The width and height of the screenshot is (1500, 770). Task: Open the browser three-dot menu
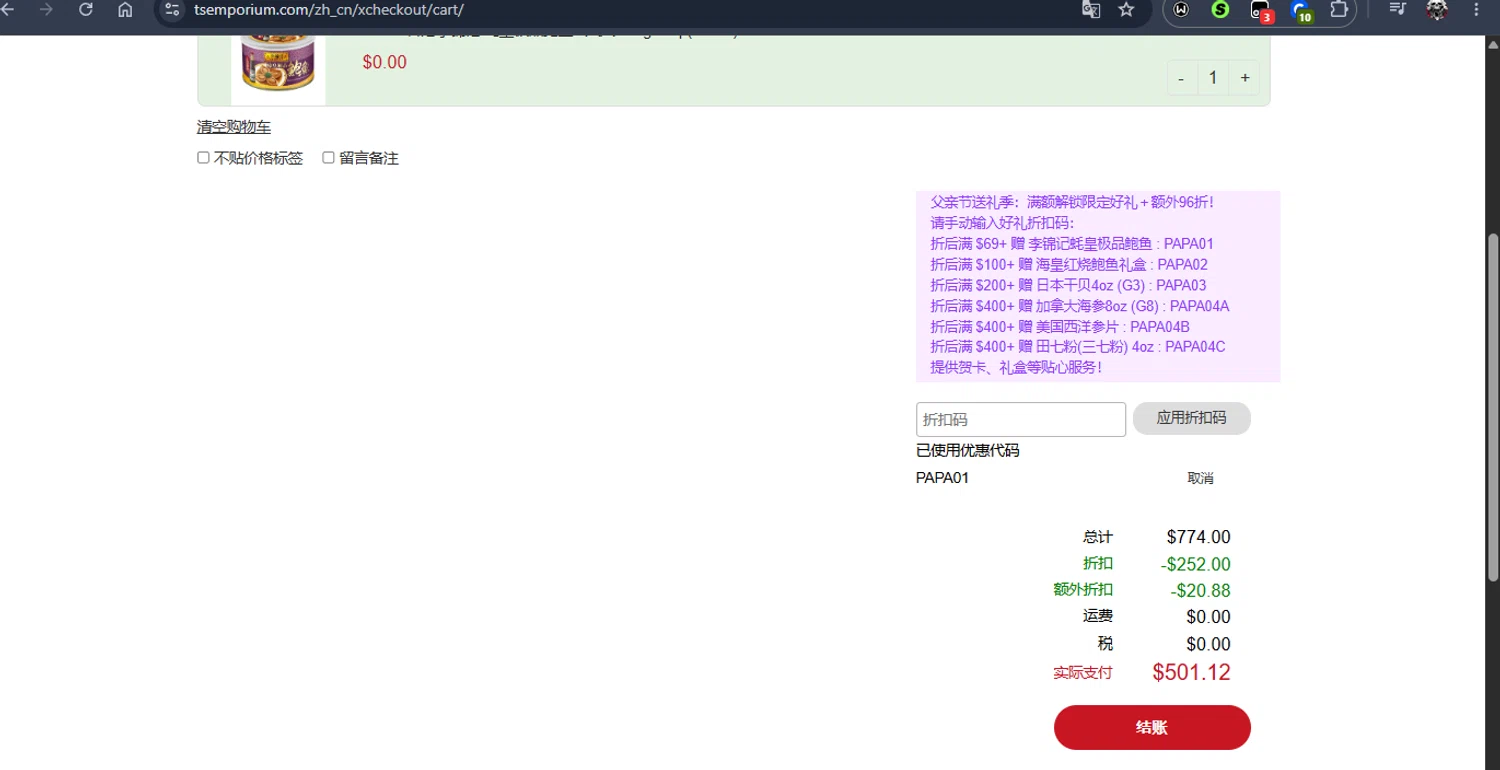tap(1477, 9)
